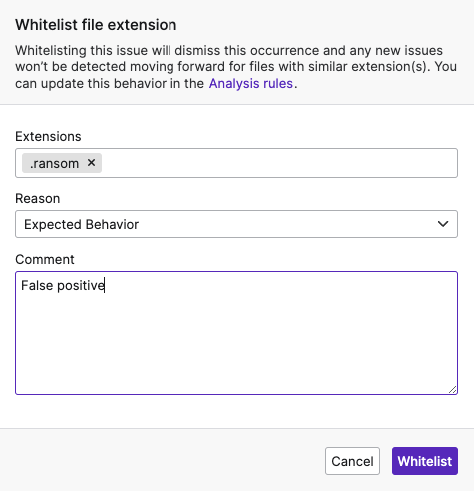Remove the .ransom extension chip

91,163
